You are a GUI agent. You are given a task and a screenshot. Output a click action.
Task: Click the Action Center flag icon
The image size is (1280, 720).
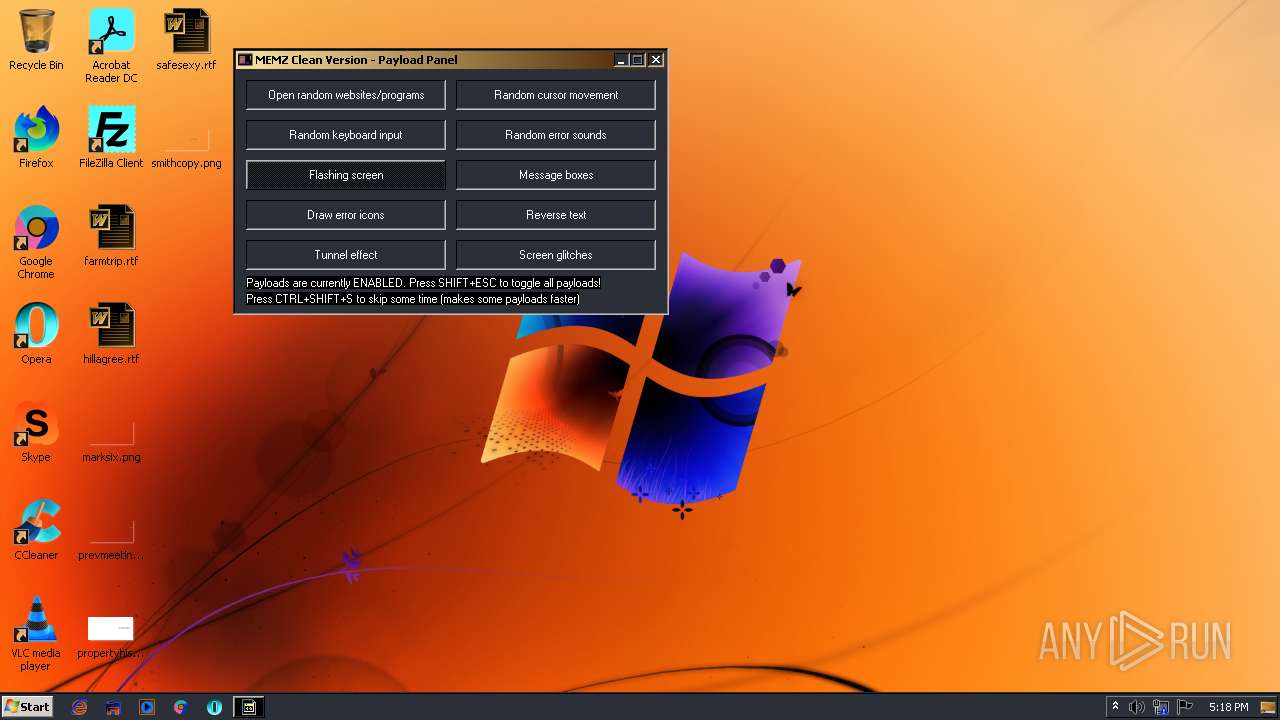(1185, 707)
